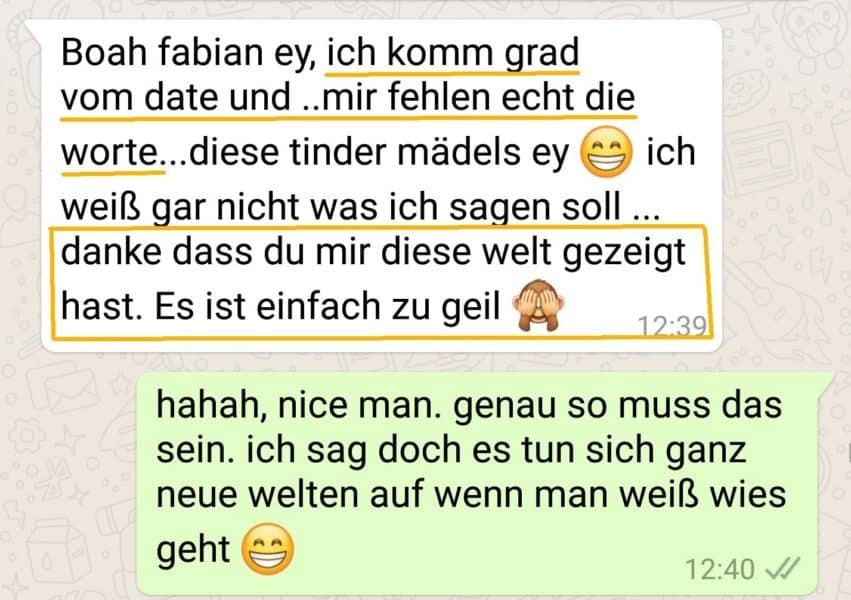Click the grinning emoji after 'geht'
This screenshot has width=851, height=600.
pos(268,549)
